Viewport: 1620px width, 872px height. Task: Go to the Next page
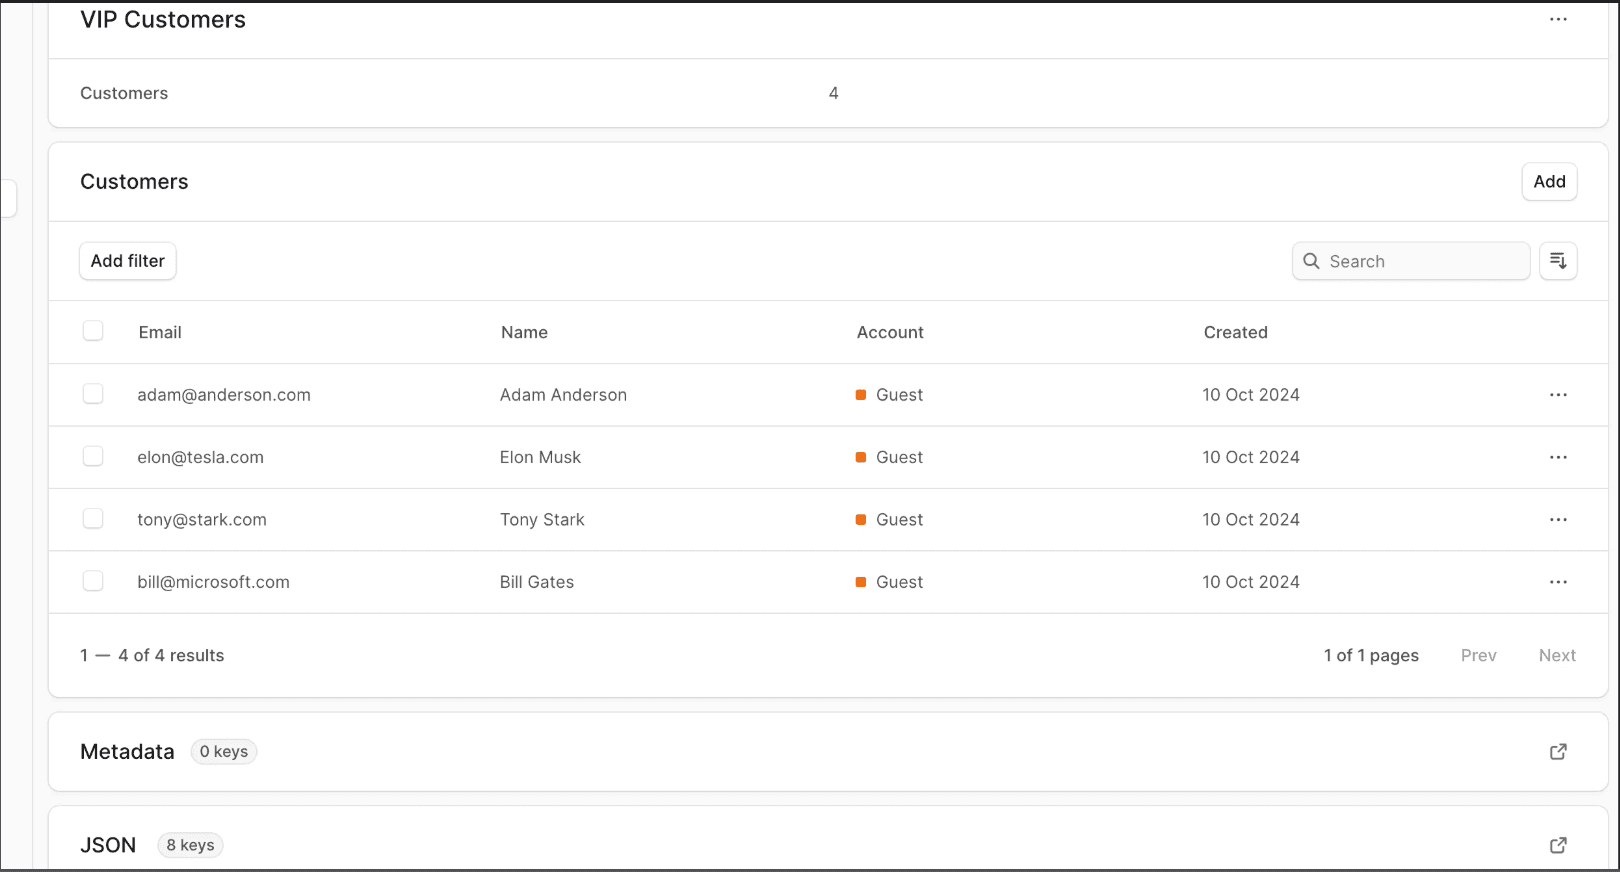coord(1557,656)
